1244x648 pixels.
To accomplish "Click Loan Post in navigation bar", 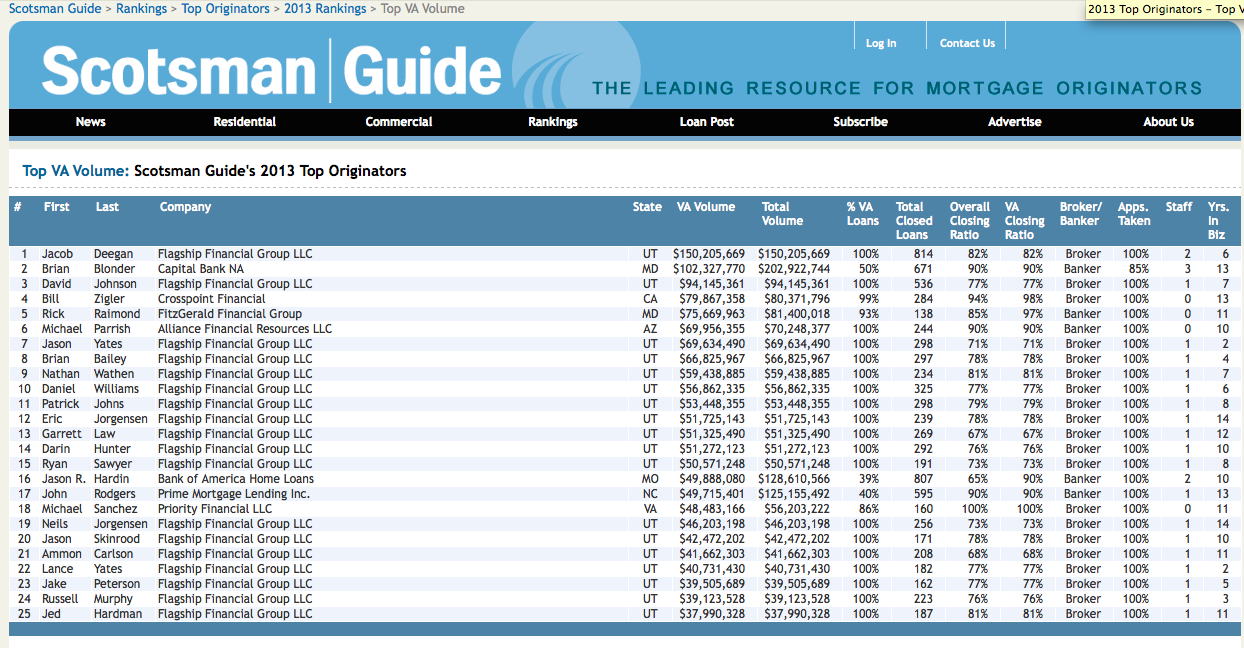I will point(706,122).
